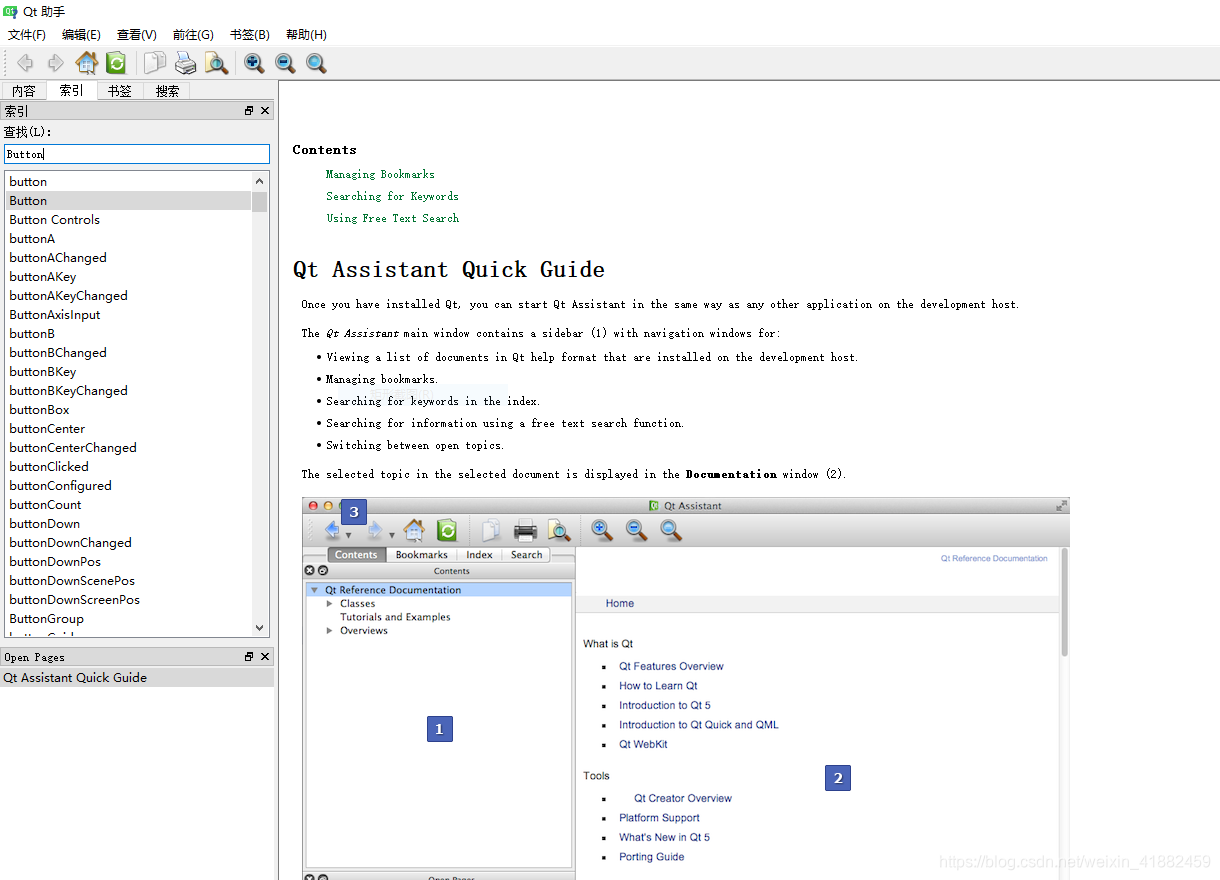Follow the Managing Bookmarks link

click(380, 174)
